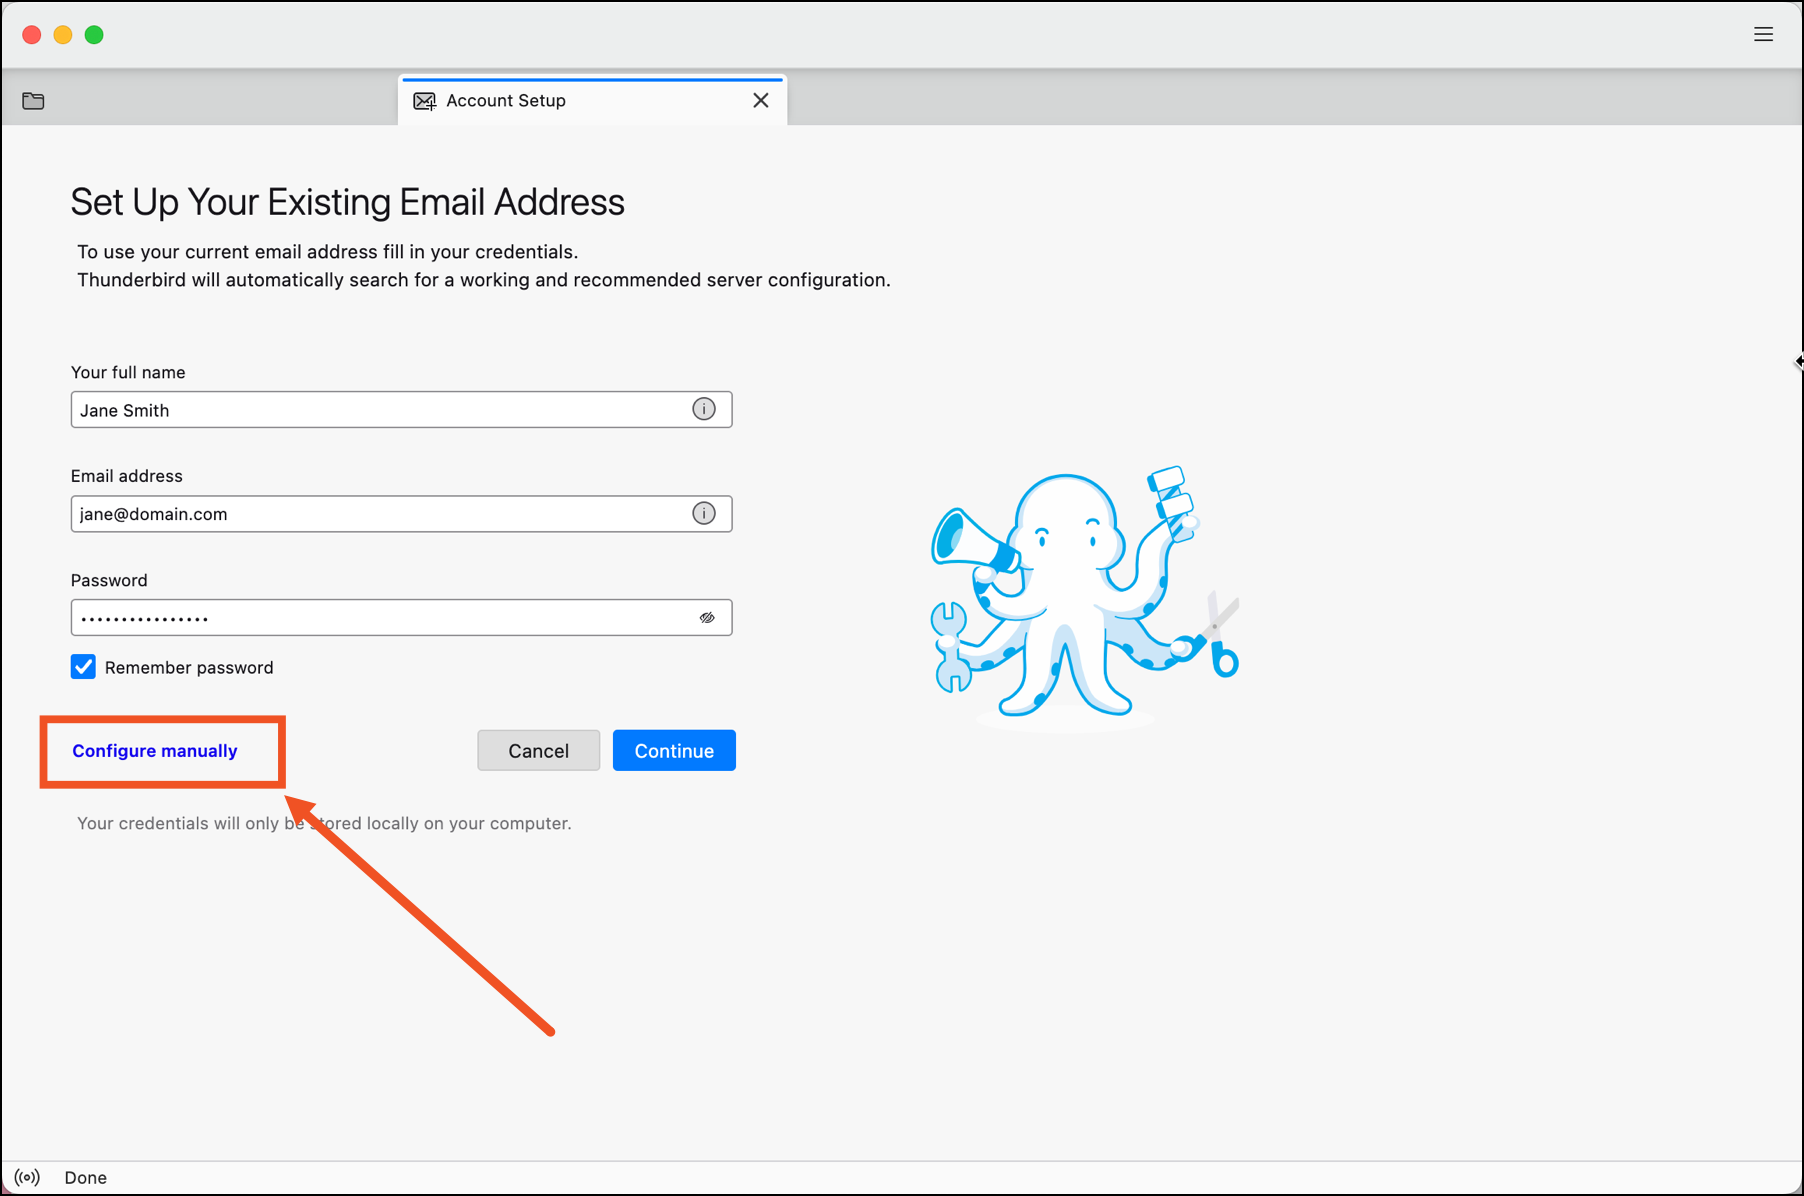Open the hamburger application menu
Screen dimensions: 1804x1196
tap(1763, 35)
